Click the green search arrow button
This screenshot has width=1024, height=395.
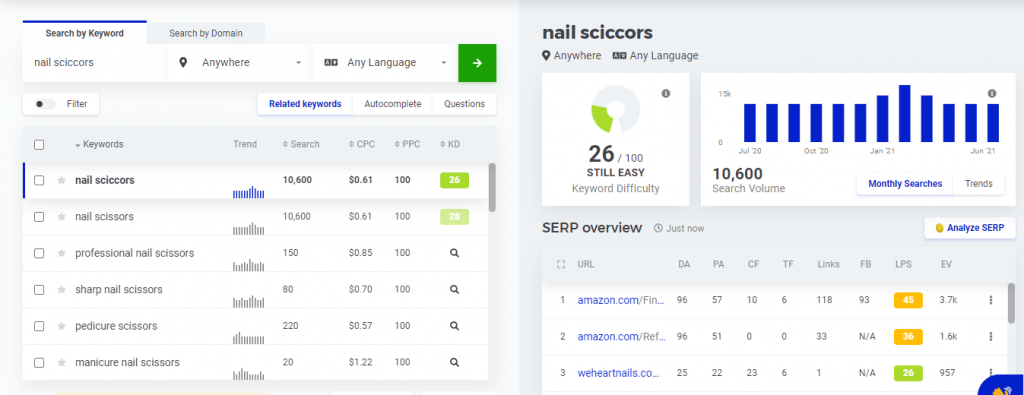(477, 63)
